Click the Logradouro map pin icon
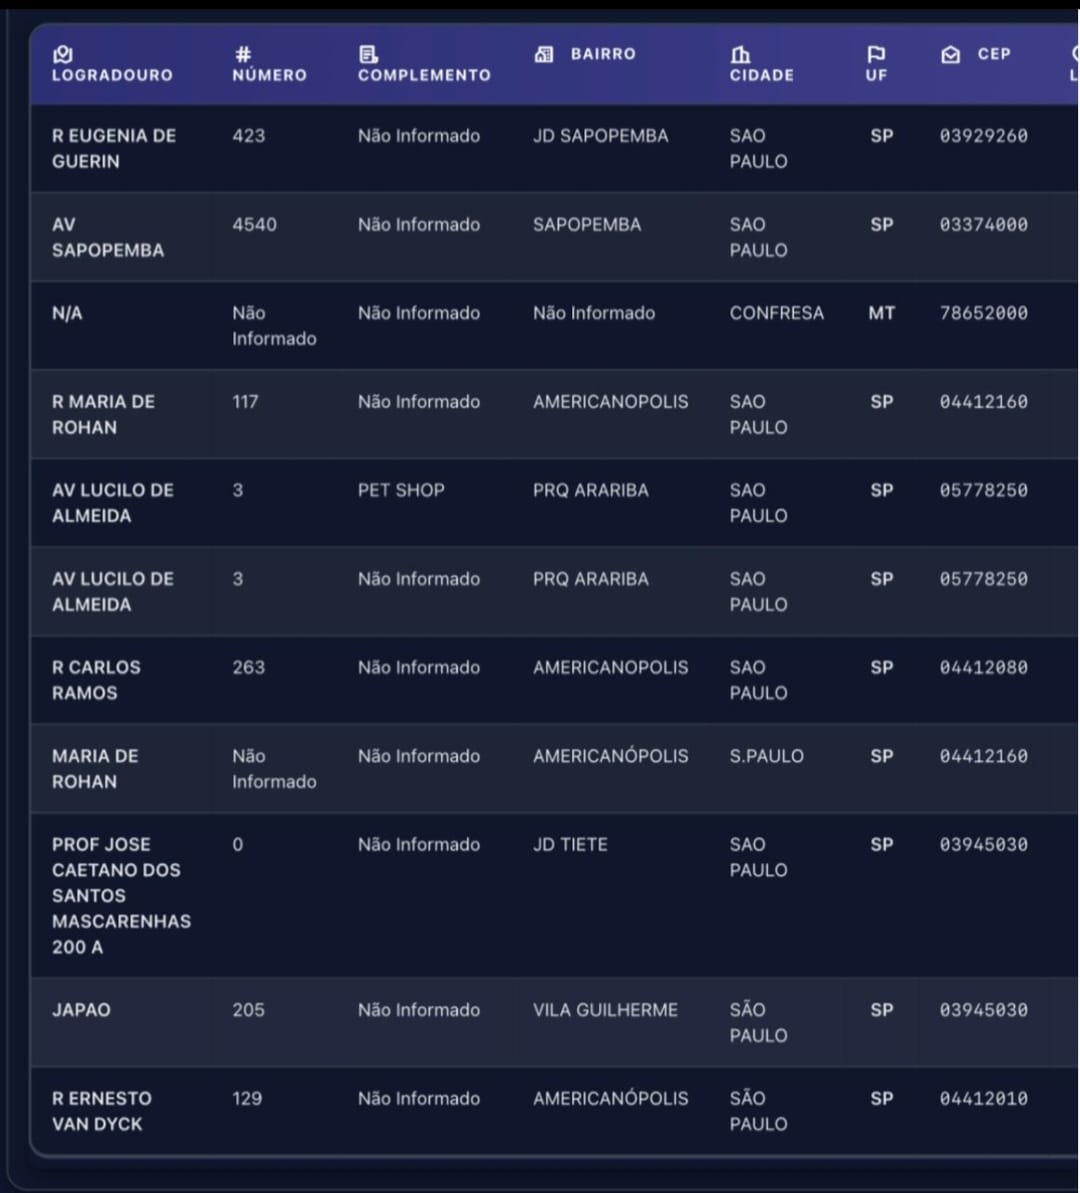This screenshot has height=1193, width=1080. [x=63, y=54]
